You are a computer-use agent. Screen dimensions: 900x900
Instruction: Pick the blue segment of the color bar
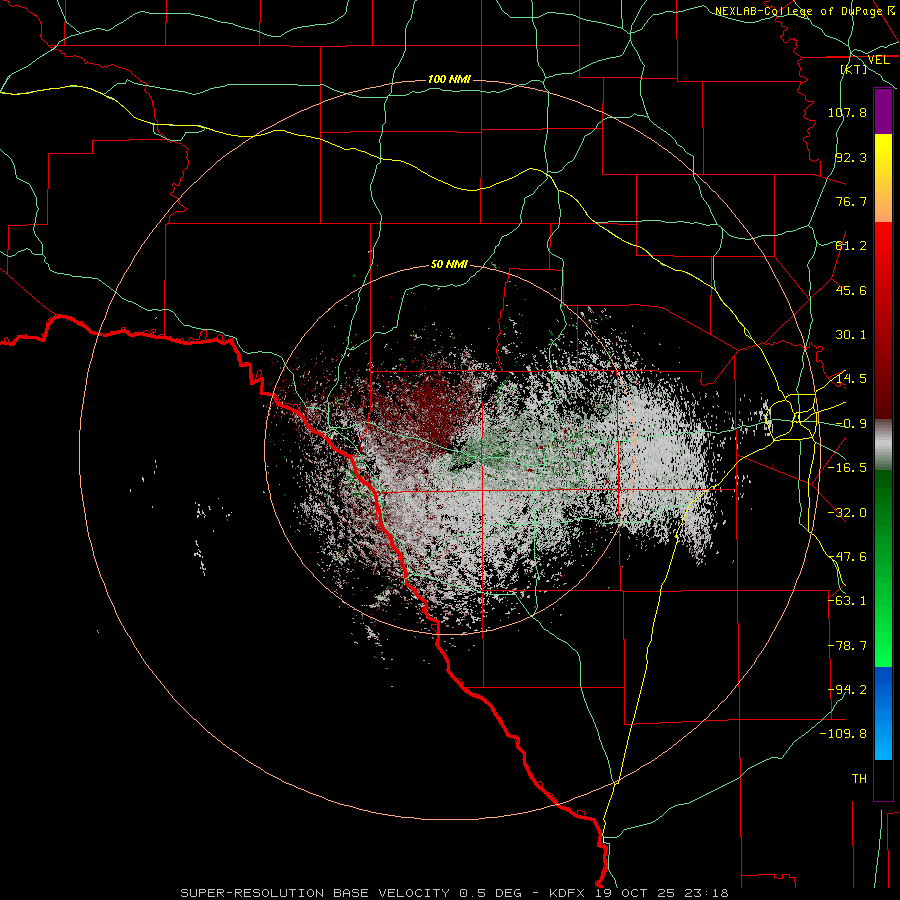pos(883,713)
